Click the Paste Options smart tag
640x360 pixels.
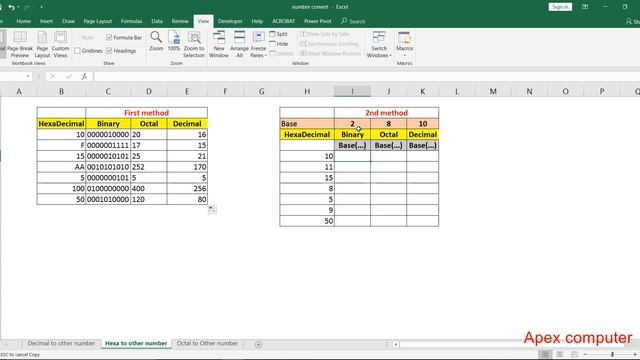(x=212, y=209)
